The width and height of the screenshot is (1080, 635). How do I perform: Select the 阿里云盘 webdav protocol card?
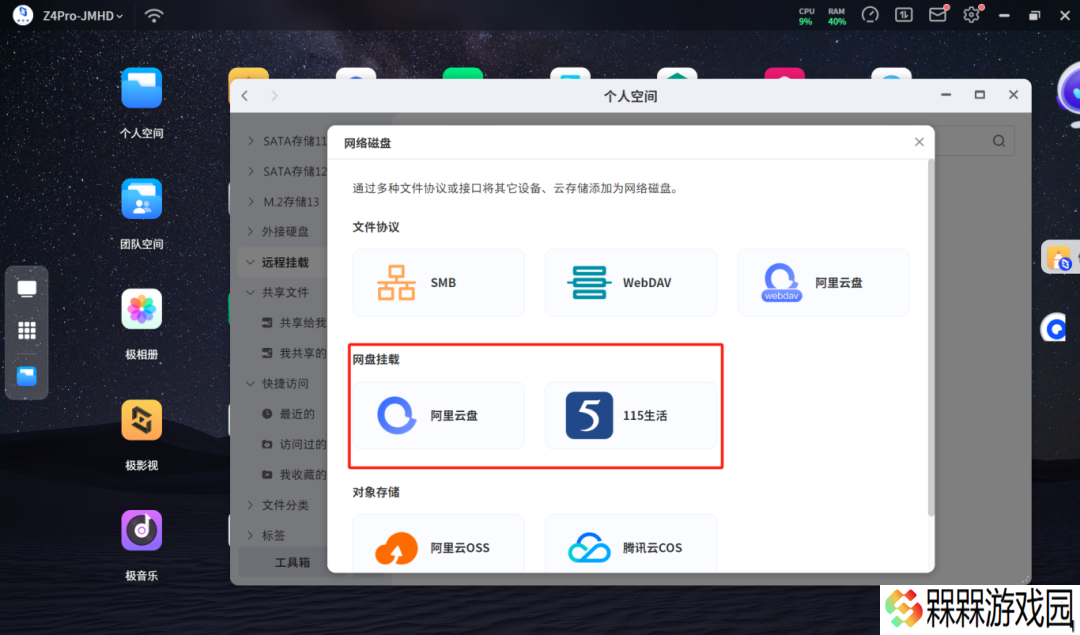click(x=823, y=282)
